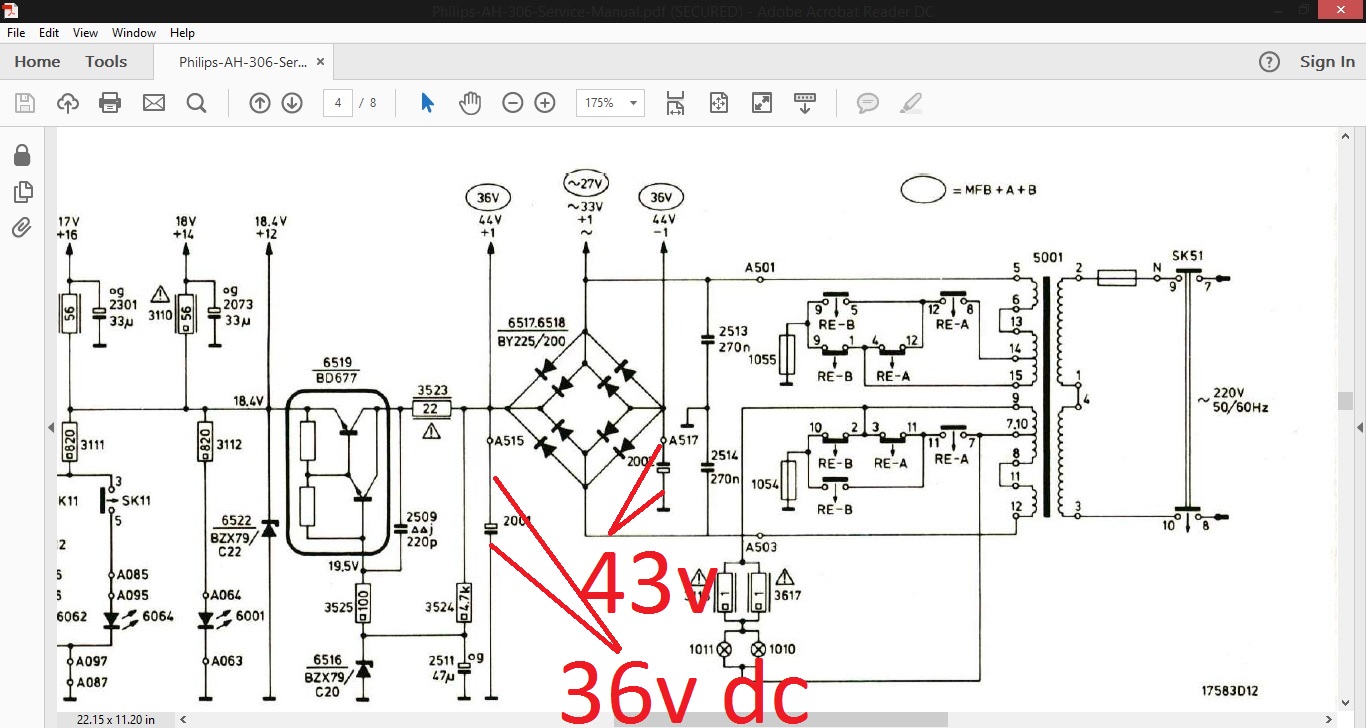
Task: Click the Print file icon
Action: click(x=110, y=103)
